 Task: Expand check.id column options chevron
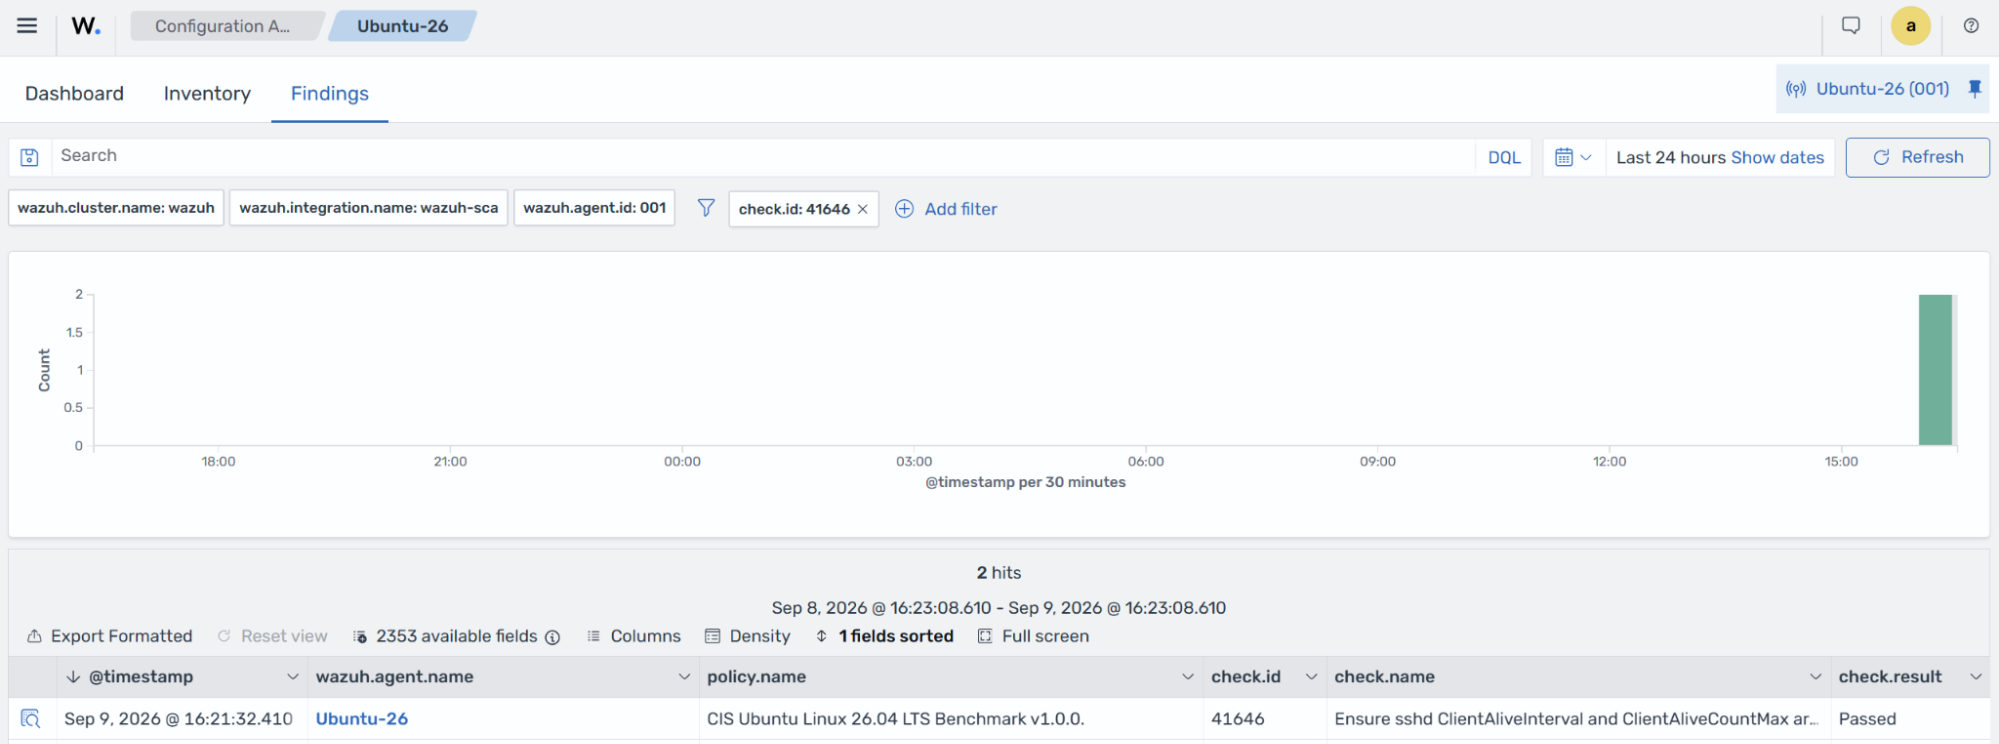(x=1312, y=677)
